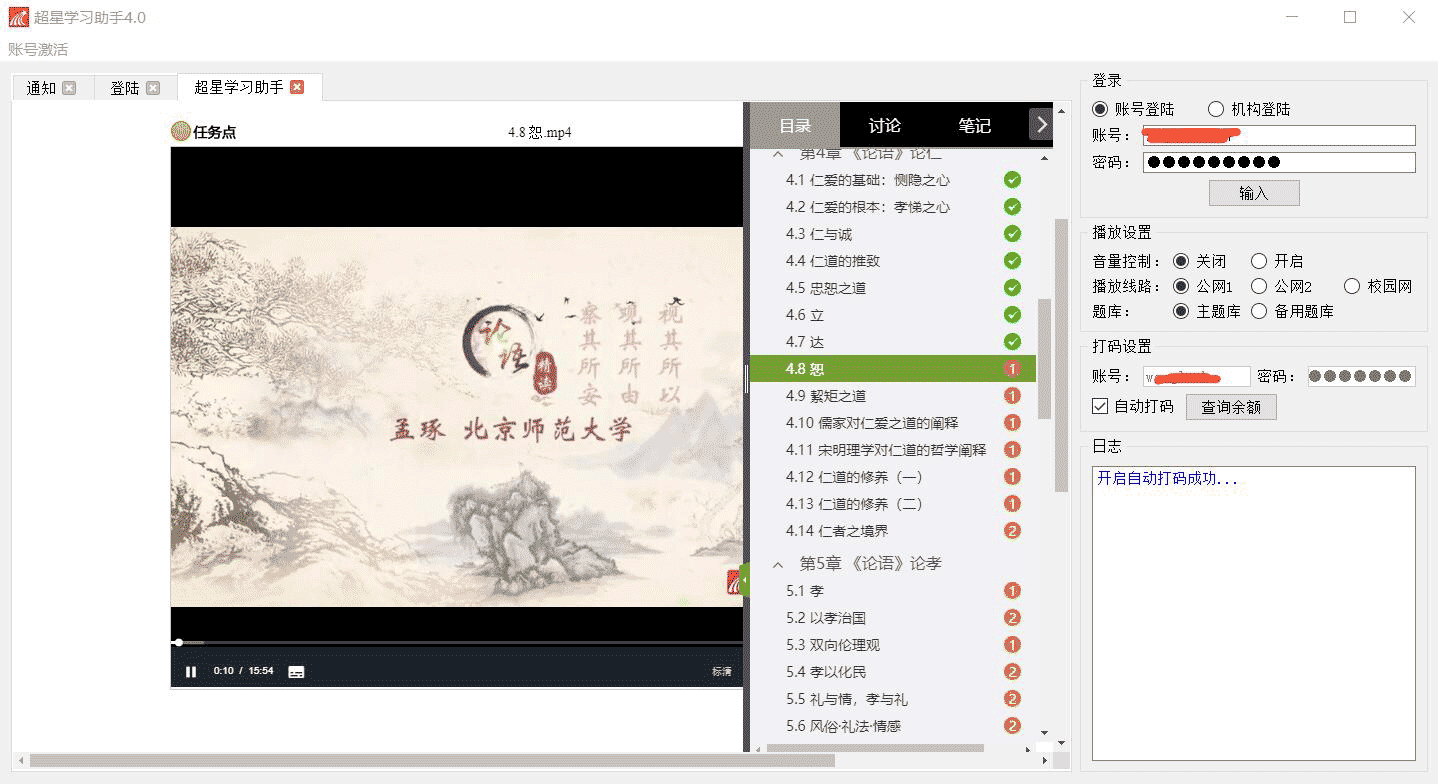The height and width of the screenshot is (784, 1438).
Task: Click 打码设置 账号 input field
Action: (x=1196, y=376)
